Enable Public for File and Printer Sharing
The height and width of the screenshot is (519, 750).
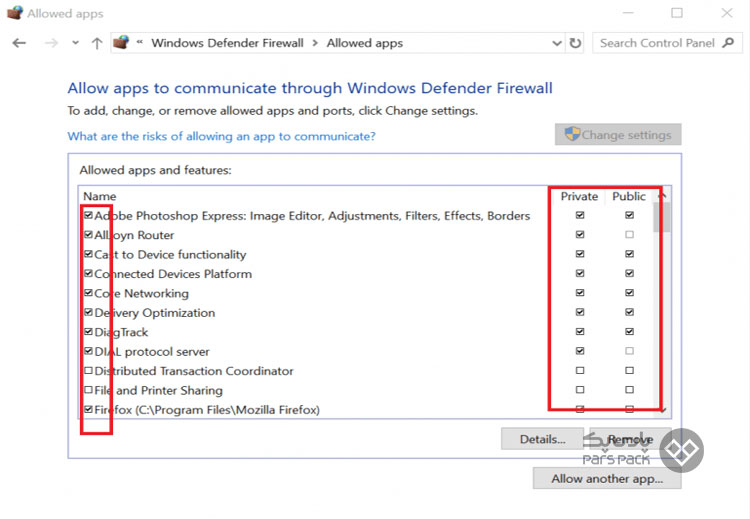click(629, 389)
